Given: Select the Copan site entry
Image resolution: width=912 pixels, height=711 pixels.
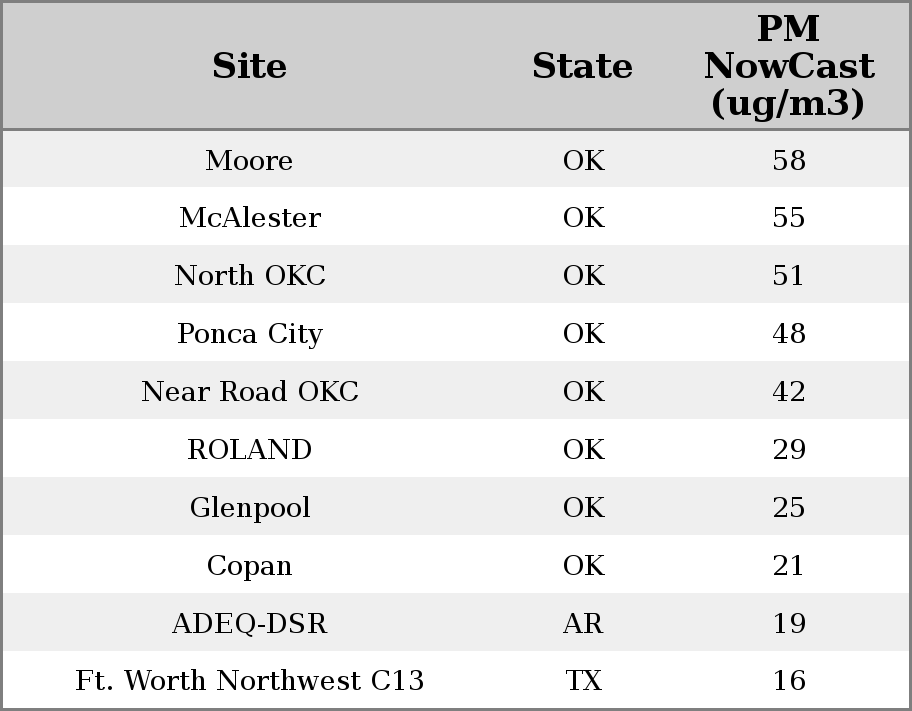Looking at the screenshot, I should 249,566.
